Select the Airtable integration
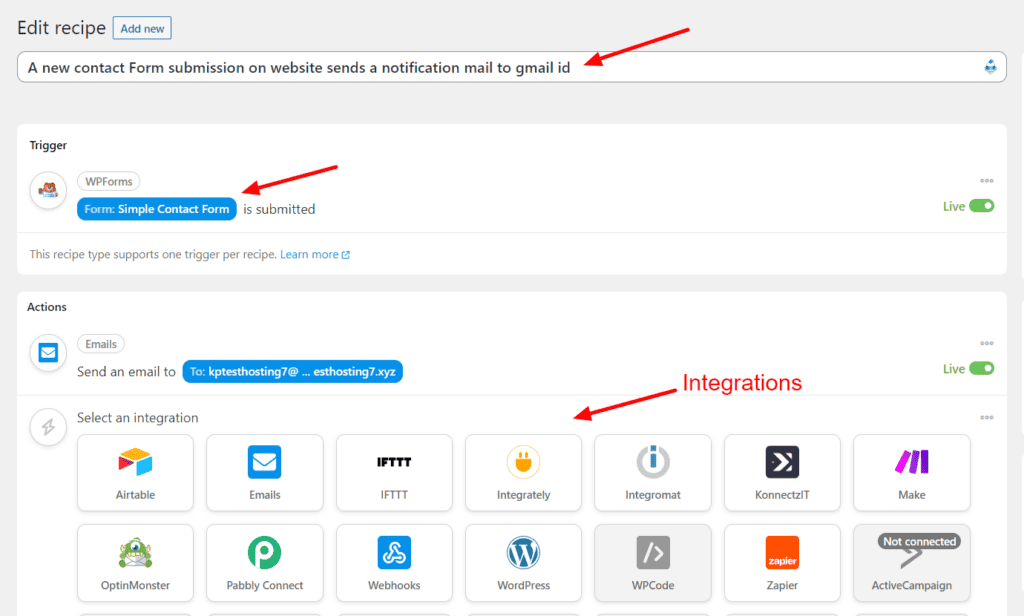 click(135, 472)
